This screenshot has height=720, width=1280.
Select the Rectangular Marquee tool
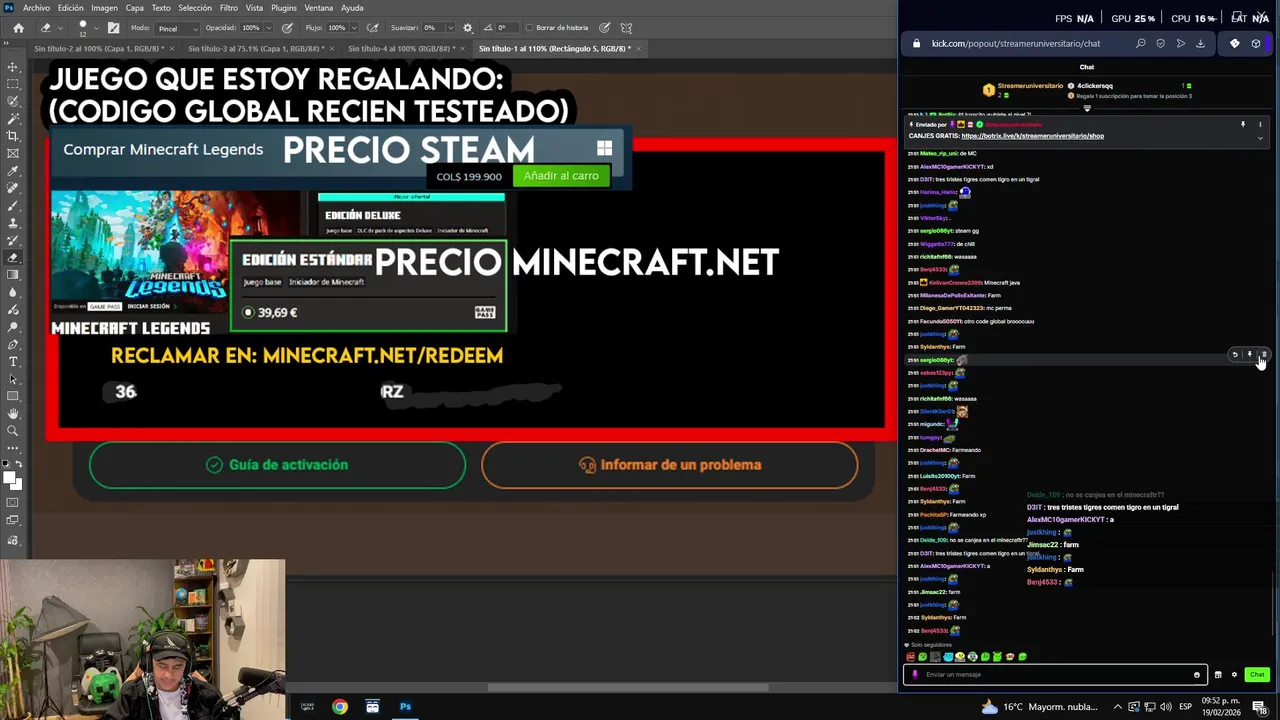click(x=13, y=84)
